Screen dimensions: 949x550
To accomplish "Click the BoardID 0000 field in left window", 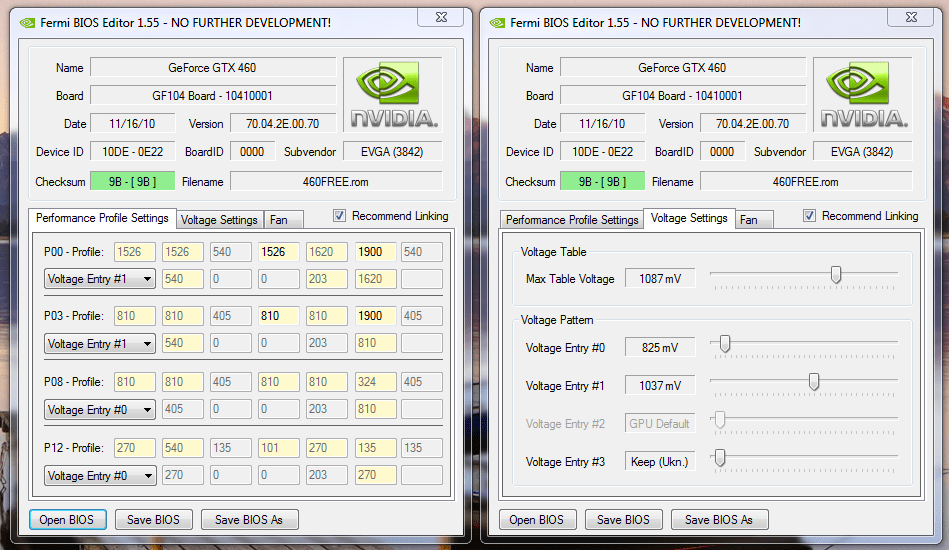I will pyautogui.click(x=252, y=152).
